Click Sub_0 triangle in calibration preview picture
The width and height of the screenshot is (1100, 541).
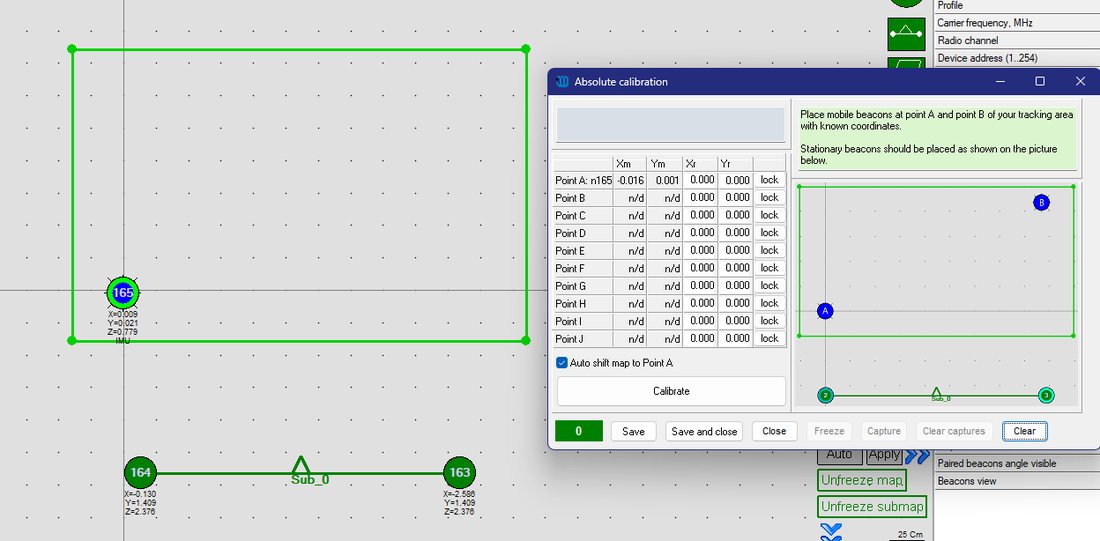[x=936, y=392]
